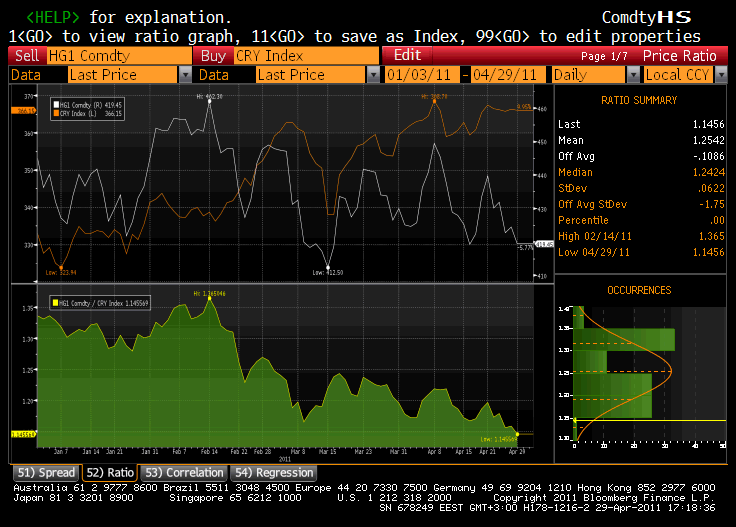Click the HG1 Comdty high marker 462.30
736x527 pixels.
(x=209, y=100)
